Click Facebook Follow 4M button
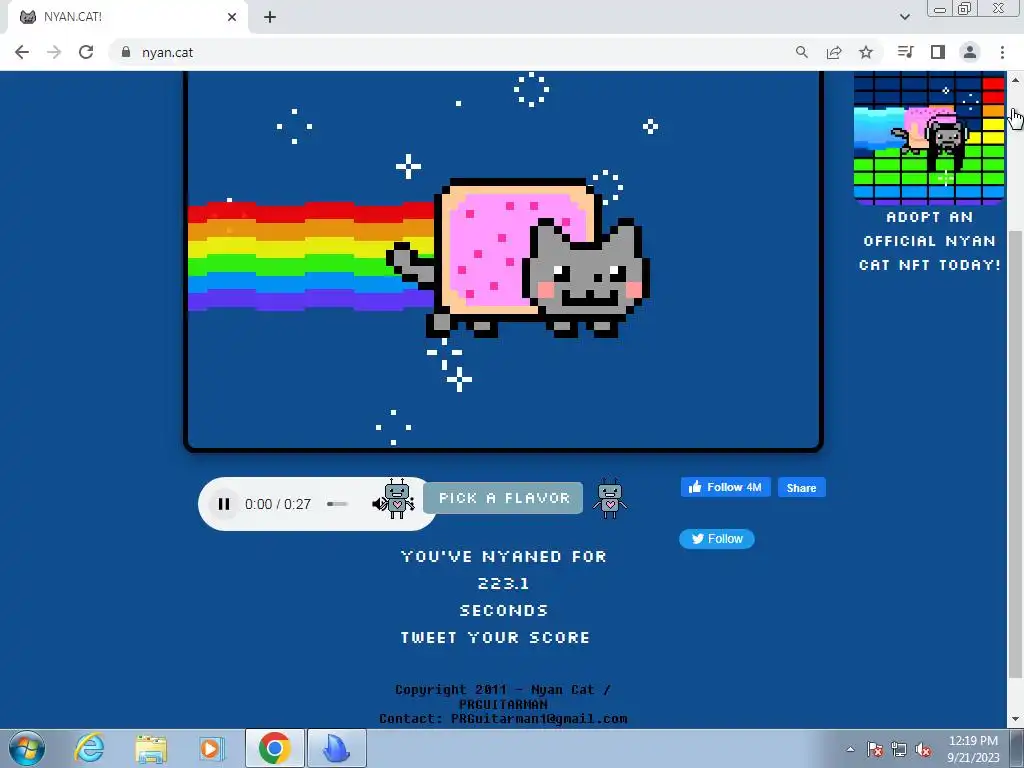Screen dimensions: 1024x768 pyautogui.click(x=726, y=487)
